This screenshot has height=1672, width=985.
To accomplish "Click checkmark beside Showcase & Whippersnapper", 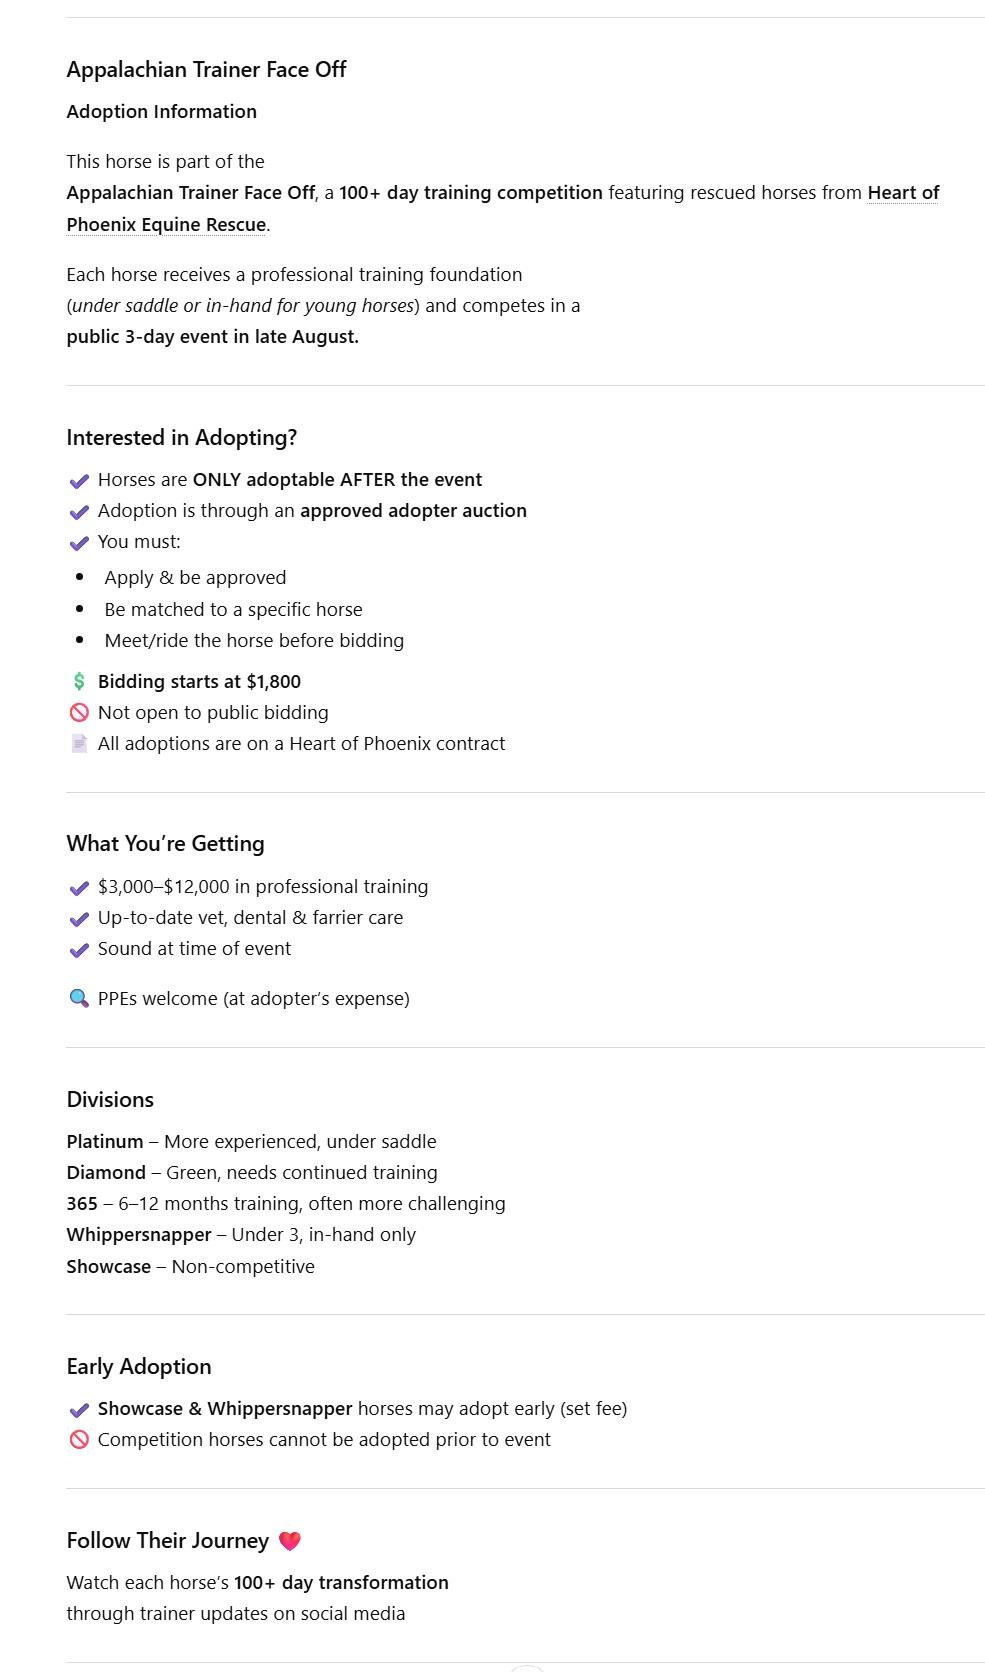I will (79, 1410).
